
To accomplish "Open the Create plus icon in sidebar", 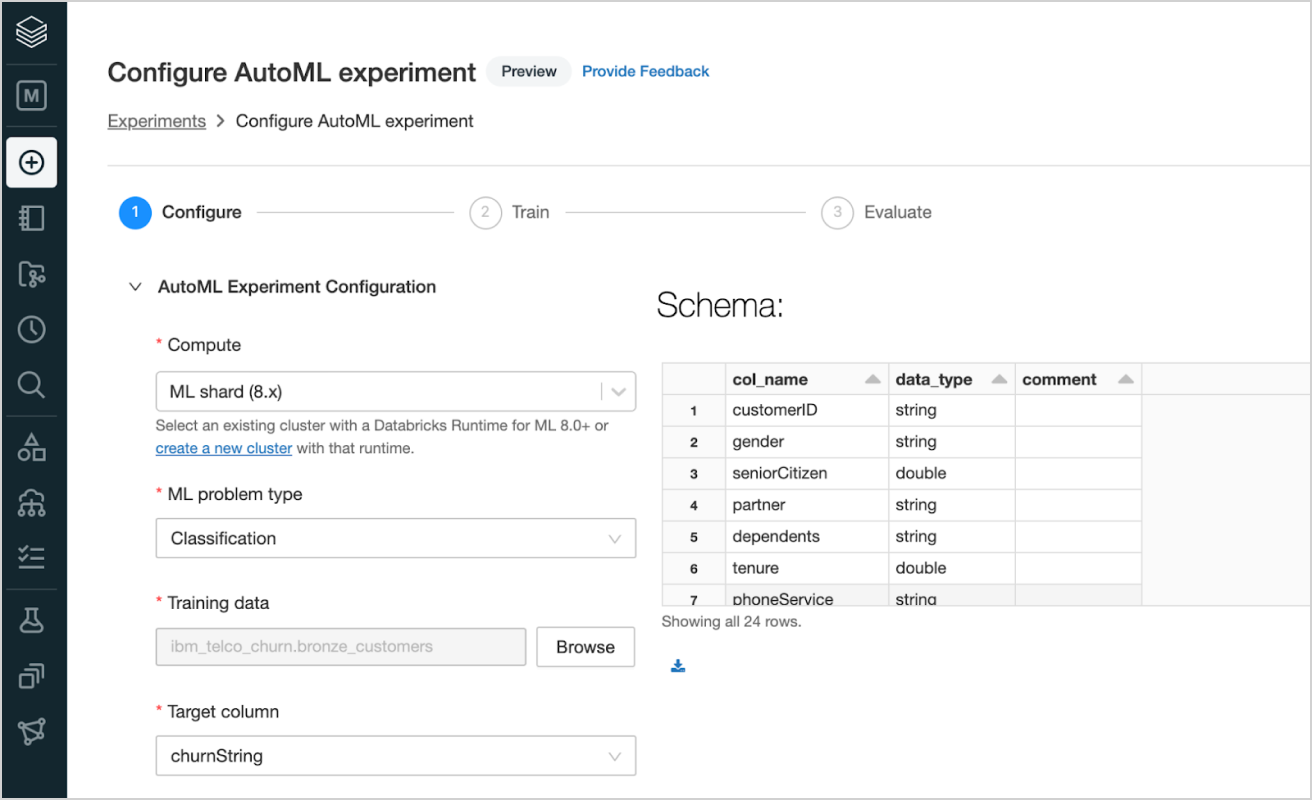I will pos(32,162).
